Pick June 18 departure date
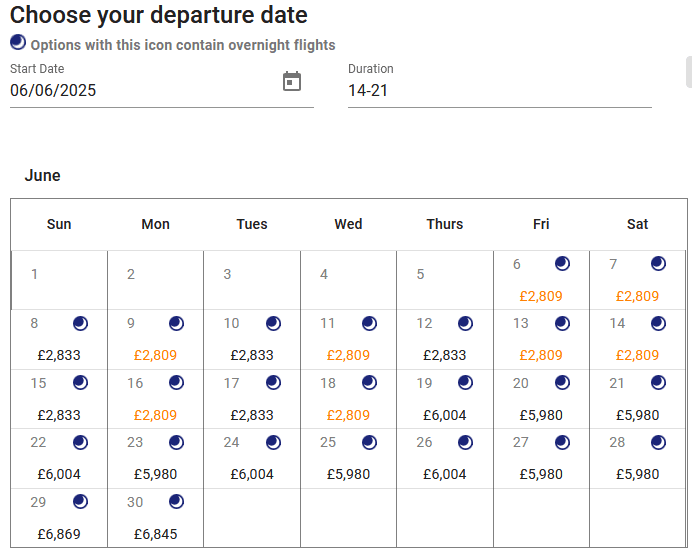 coord(348,400)
